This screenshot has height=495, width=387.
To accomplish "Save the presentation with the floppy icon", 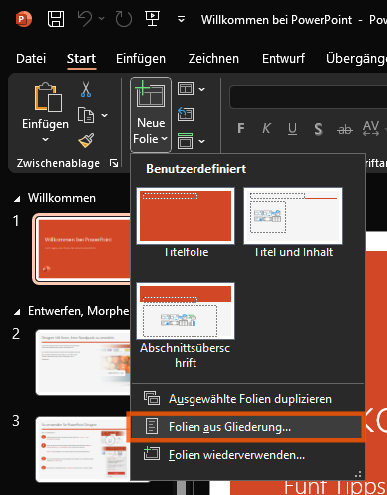I will click(56, 19).
